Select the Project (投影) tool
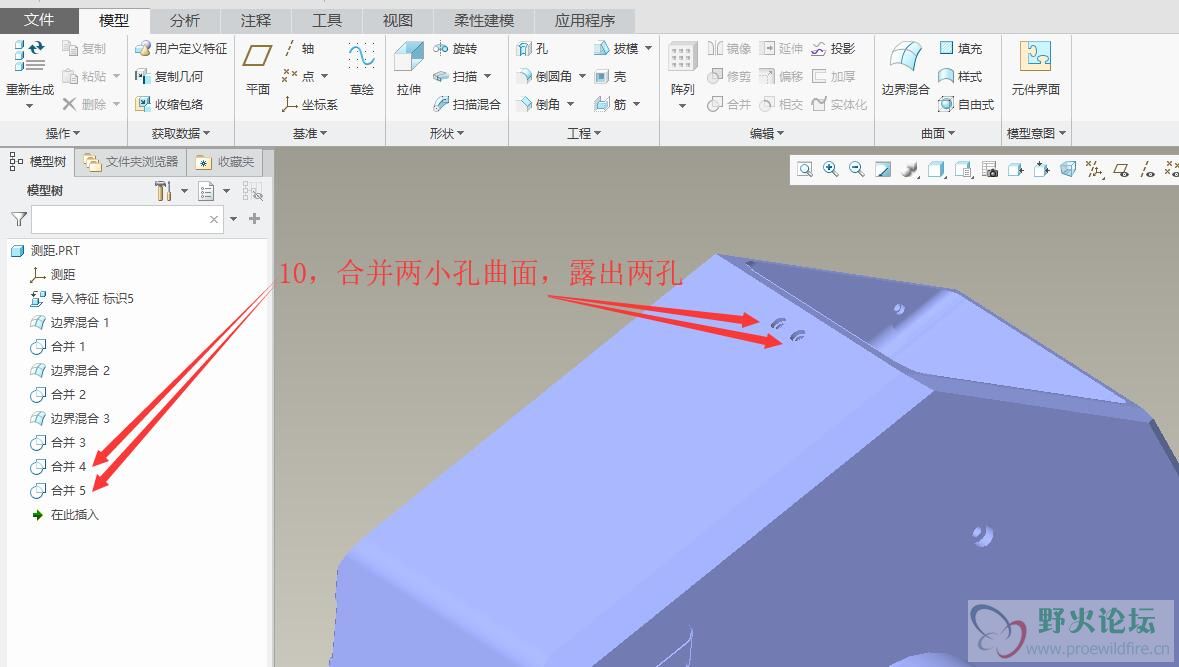Screen dimensions: 1179x667 pyautogui.click(x=833, y=49)
